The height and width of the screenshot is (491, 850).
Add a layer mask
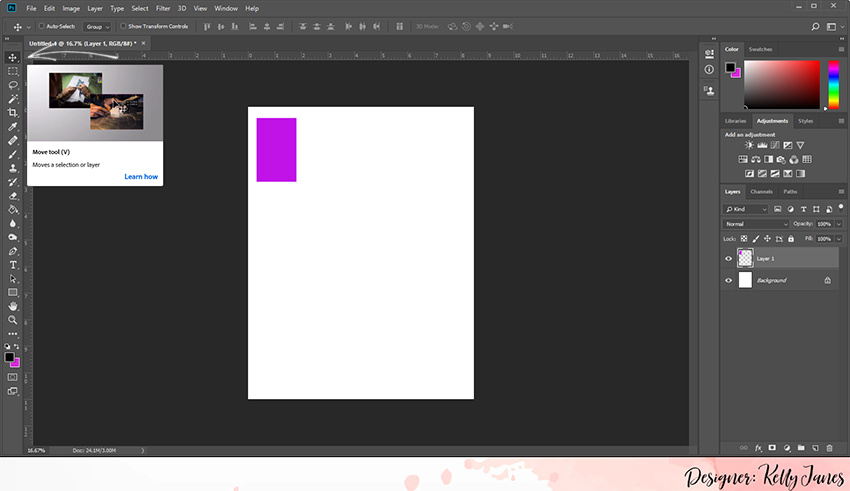[772, 448]
